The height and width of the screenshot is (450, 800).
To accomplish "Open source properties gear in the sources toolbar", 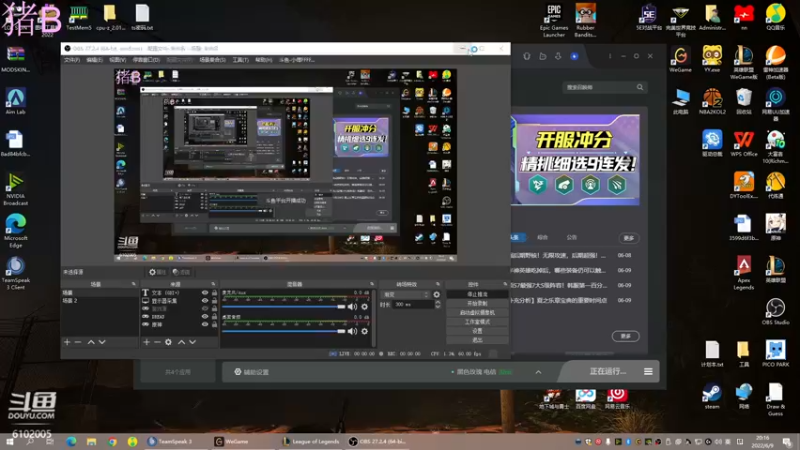I will point(168,342).
